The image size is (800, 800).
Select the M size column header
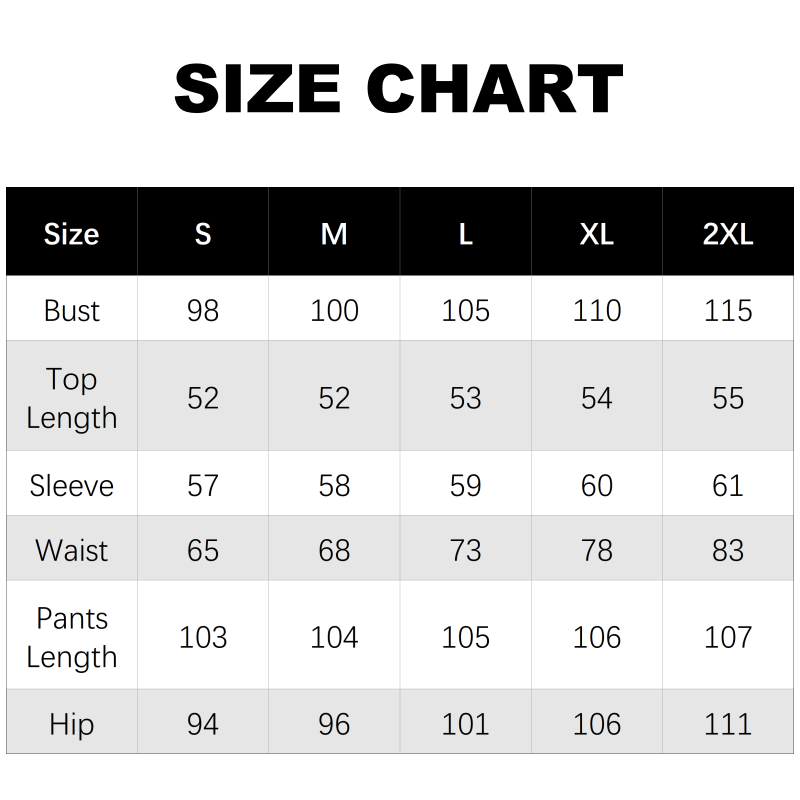tap(334, 234)
